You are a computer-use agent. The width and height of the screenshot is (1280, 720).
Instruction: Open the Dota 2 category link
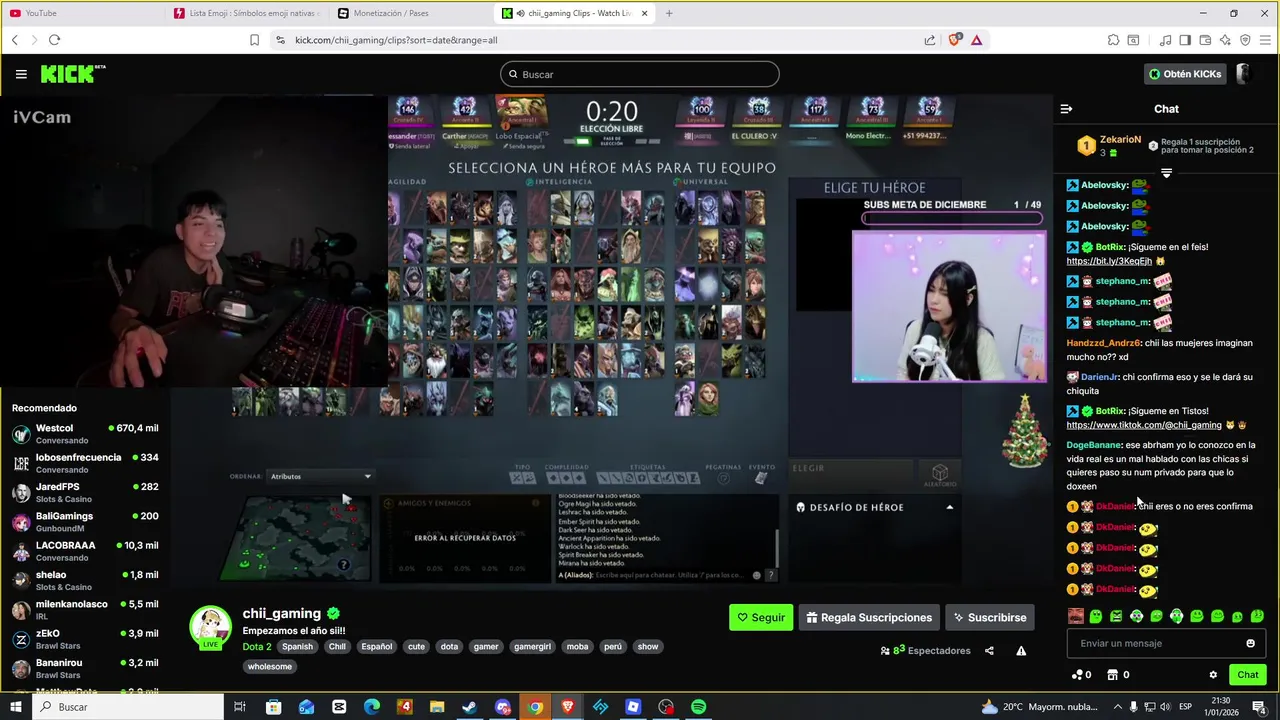click(x=257, y=646)
